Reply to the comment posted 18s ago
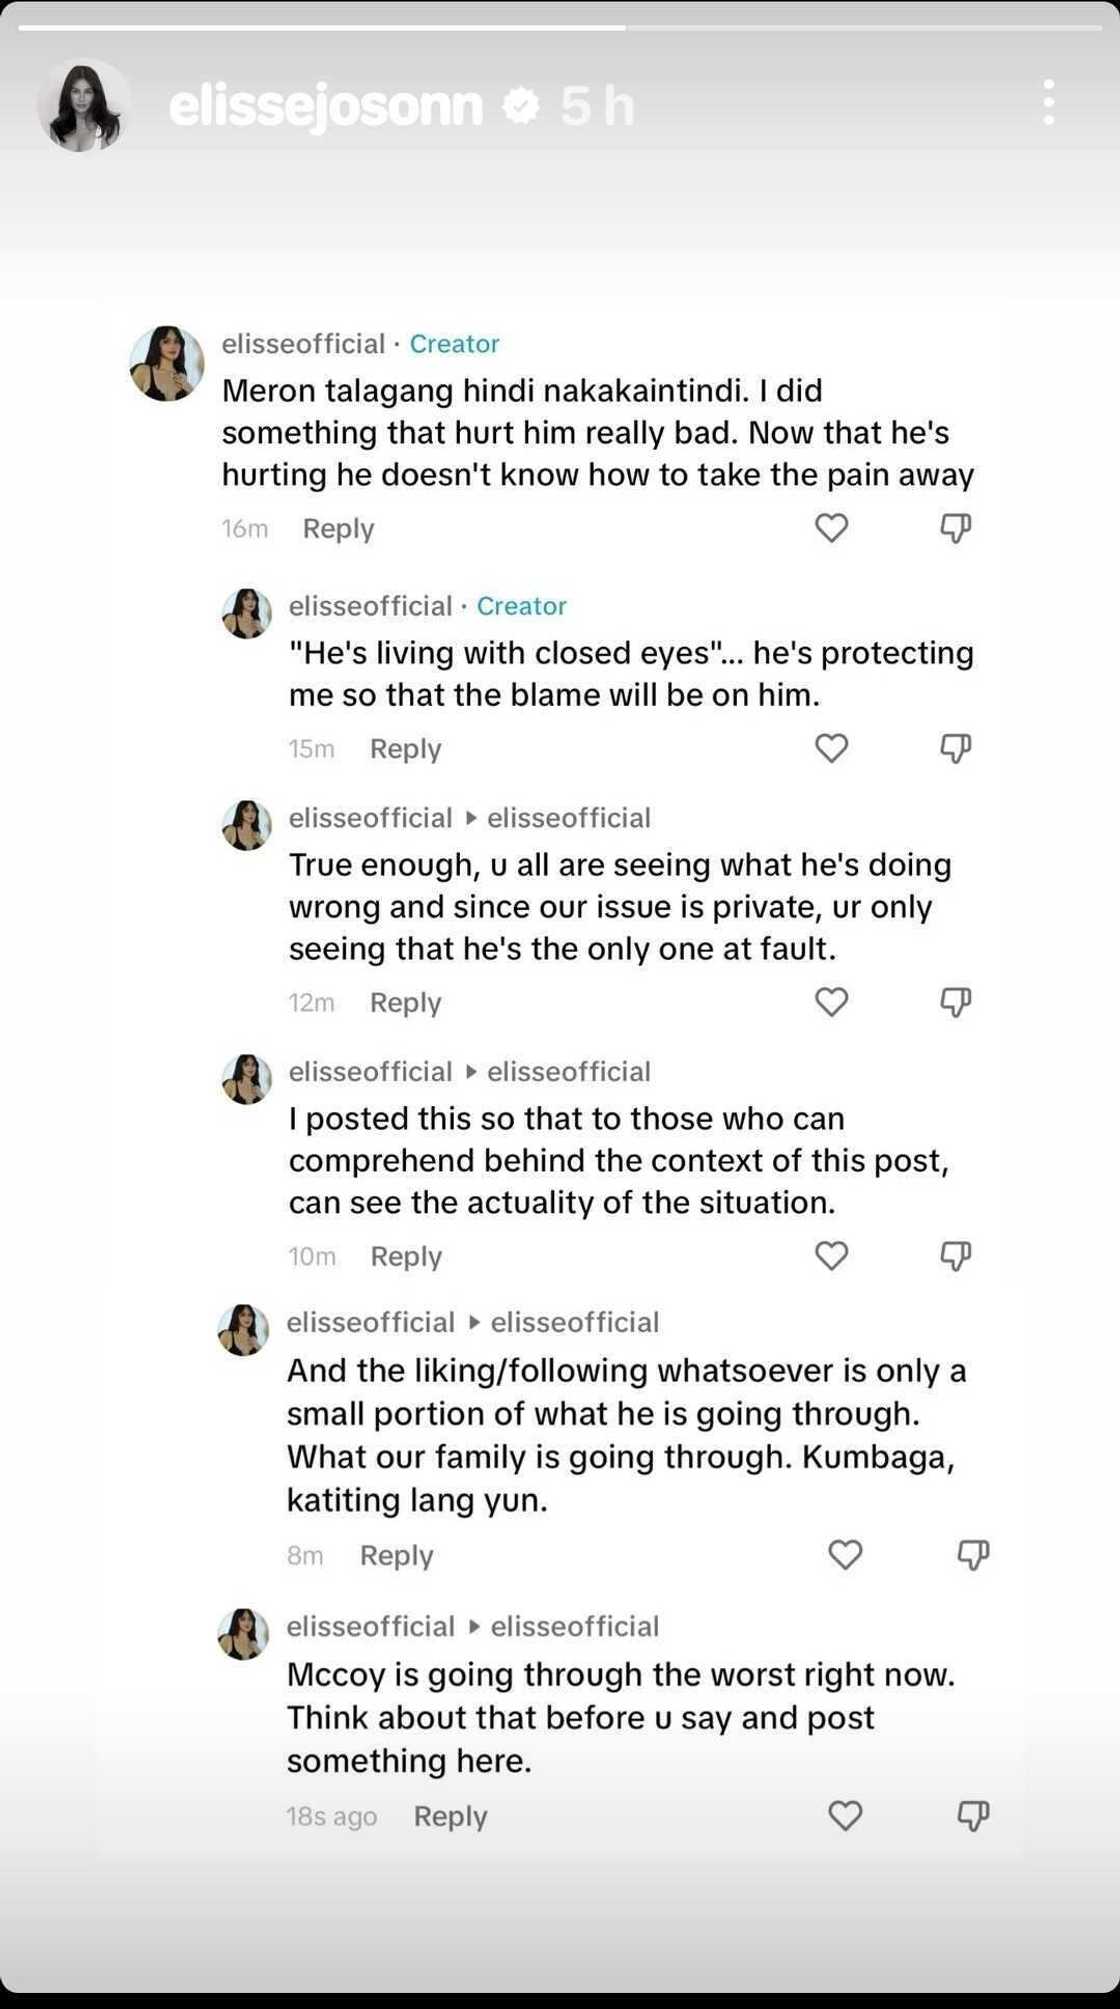Screen dimensions: 1120x2009 pyautogui.click(x=450, y=1816)
